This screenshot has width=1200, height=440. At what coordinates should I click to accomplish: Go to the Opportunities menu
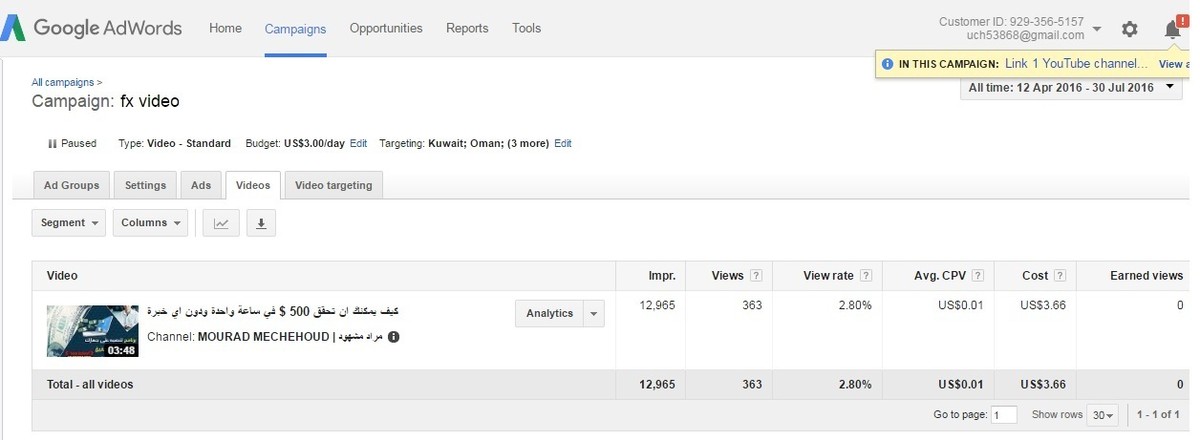(386, 28)
